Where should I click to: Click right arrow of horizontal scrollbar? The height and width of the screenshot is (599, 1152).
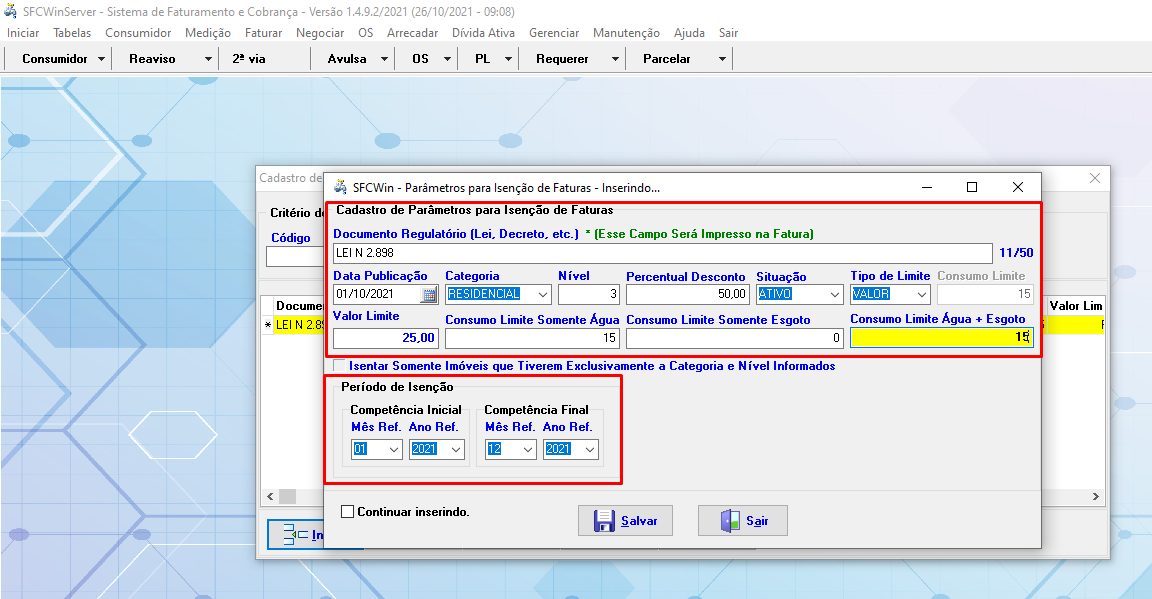[1096, 497]
